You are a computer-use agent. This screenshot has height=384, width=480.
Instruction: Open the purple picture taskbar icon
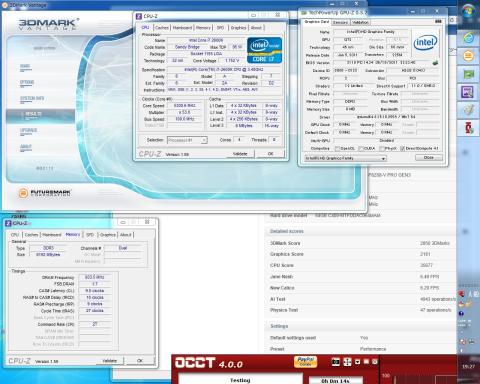click(468, 92)
